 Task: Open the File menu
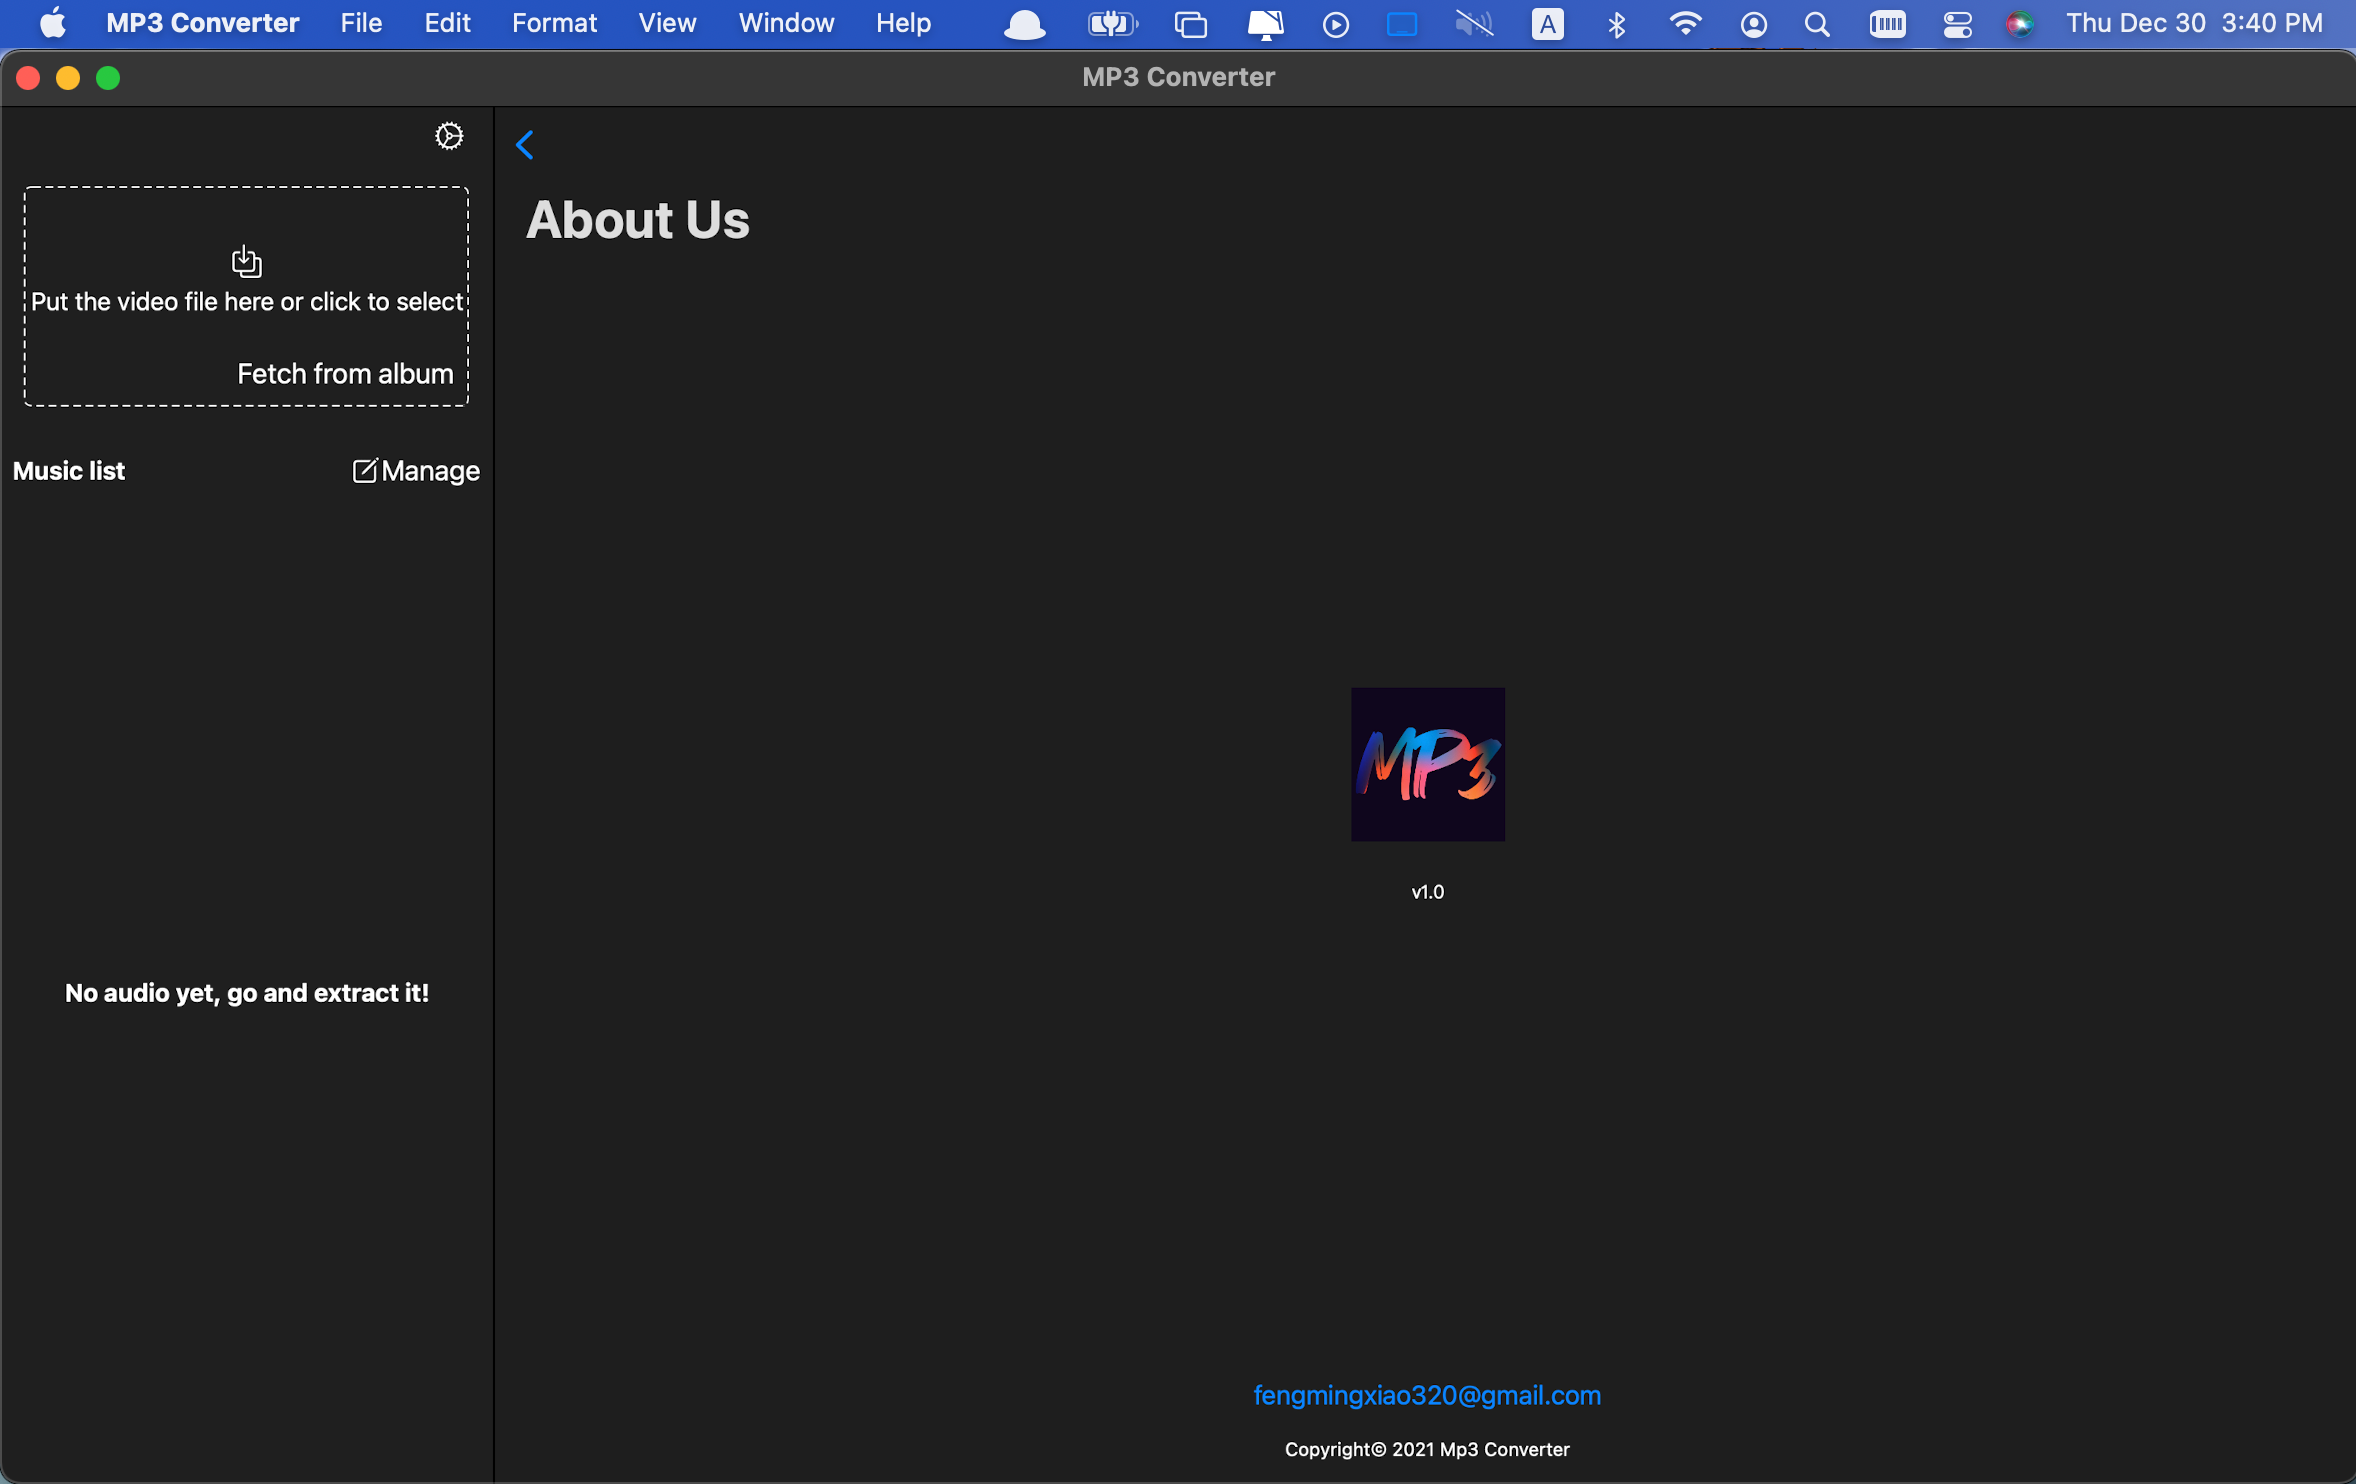(x=361, y=23)
